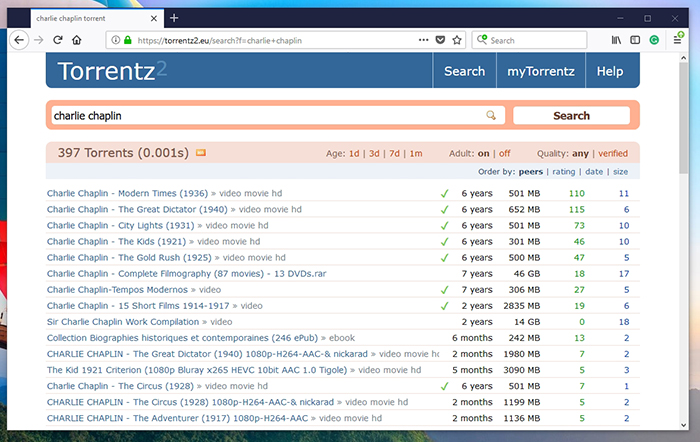700x442 pixels.
Task: Open Charlie Chaplin - Modern Times (1936) link
Action: (127, 193)
